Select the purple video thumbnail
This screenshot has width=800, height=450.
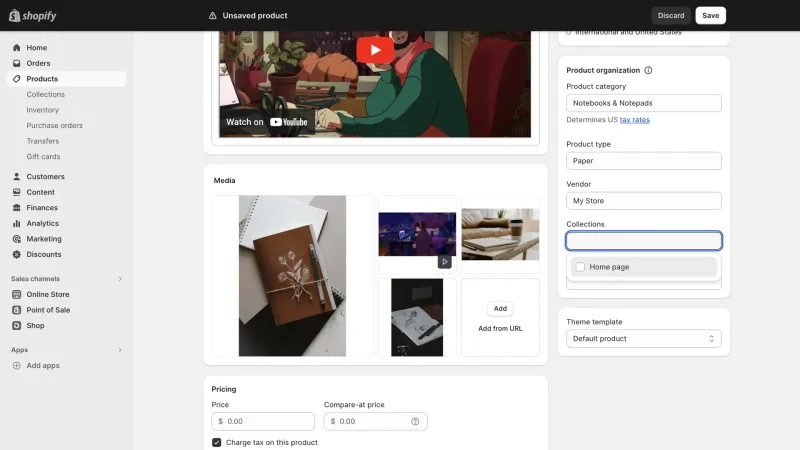coord(417,234)
